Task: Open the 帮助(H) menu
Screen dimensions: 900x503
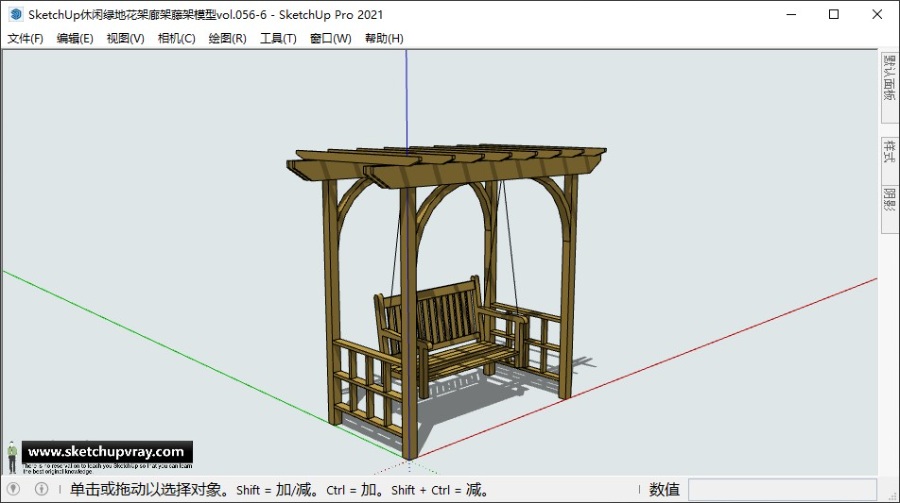Action: point(384,38)
